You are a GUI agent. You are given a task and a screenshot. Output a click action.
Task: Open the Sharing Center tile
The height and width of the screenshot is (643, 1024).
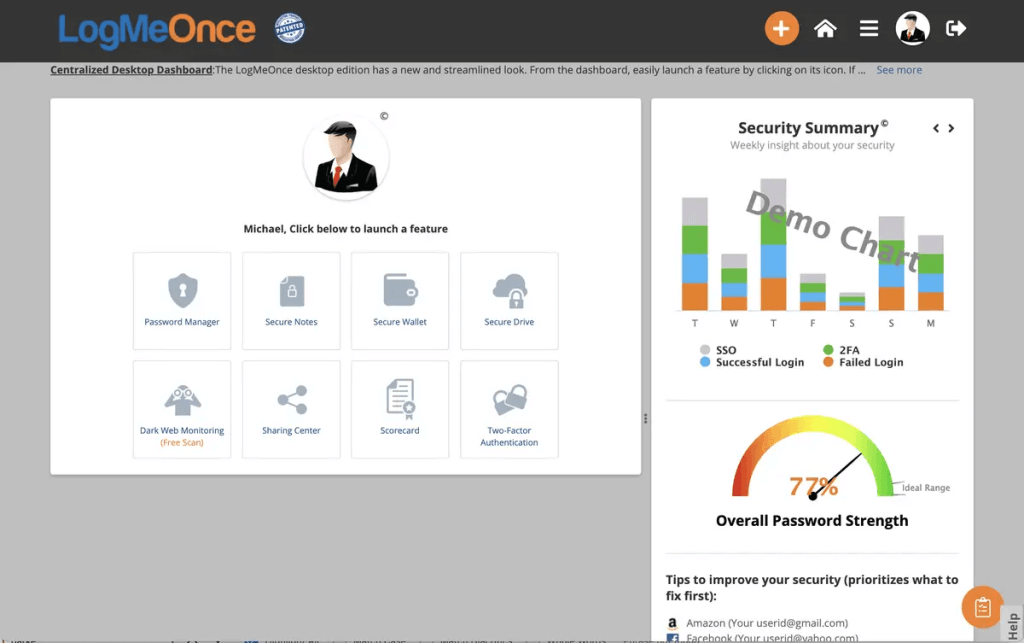pos(291,409)
